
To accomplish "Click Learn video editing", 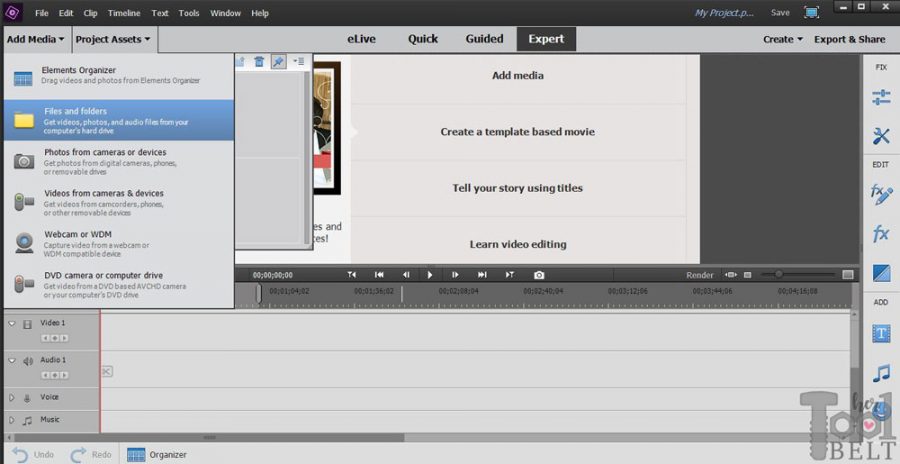I will pyautogui.click(x=518, y=244).
